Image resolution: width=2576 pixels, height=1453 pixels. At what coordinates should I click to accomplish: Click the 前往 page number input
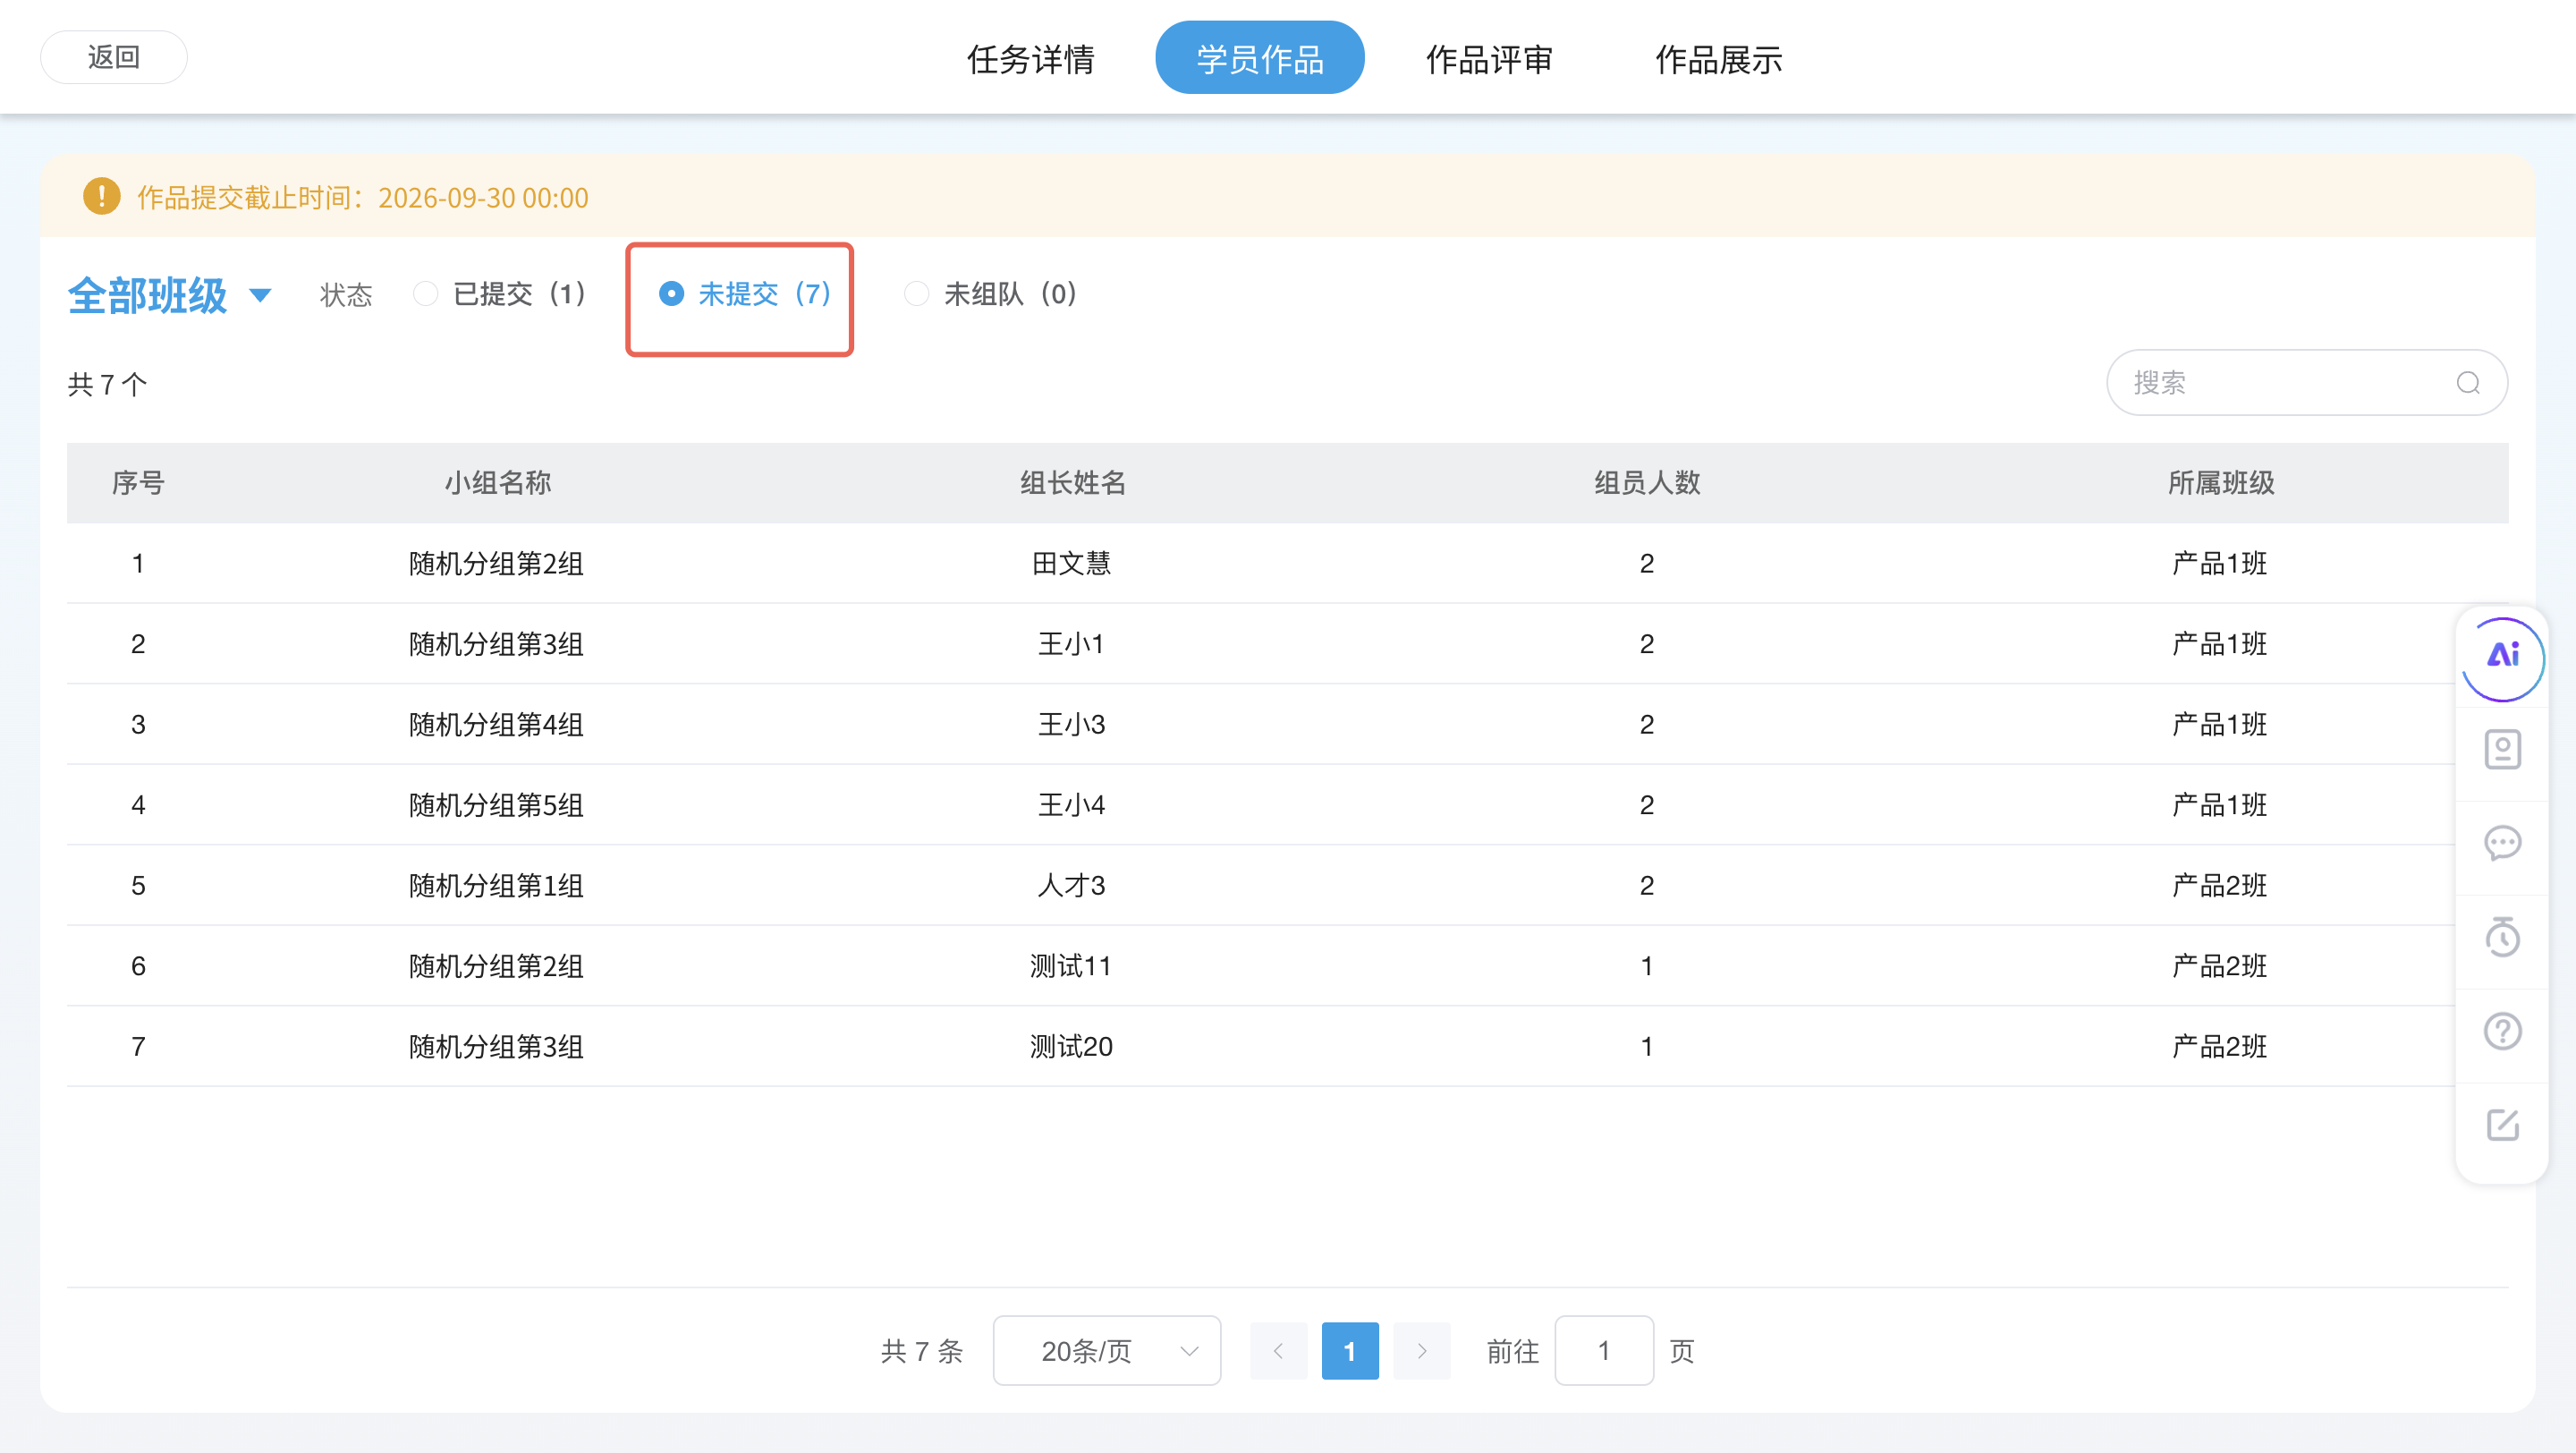coord(1603,1351)
